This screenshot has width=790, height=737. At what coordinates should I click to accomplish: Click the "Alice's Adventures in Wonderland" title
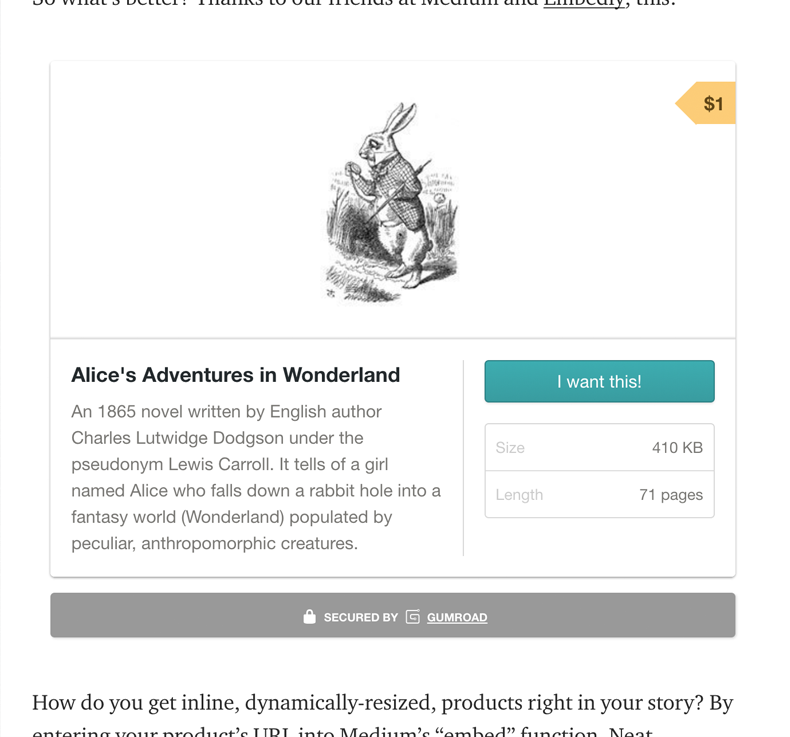coord(235,375)
